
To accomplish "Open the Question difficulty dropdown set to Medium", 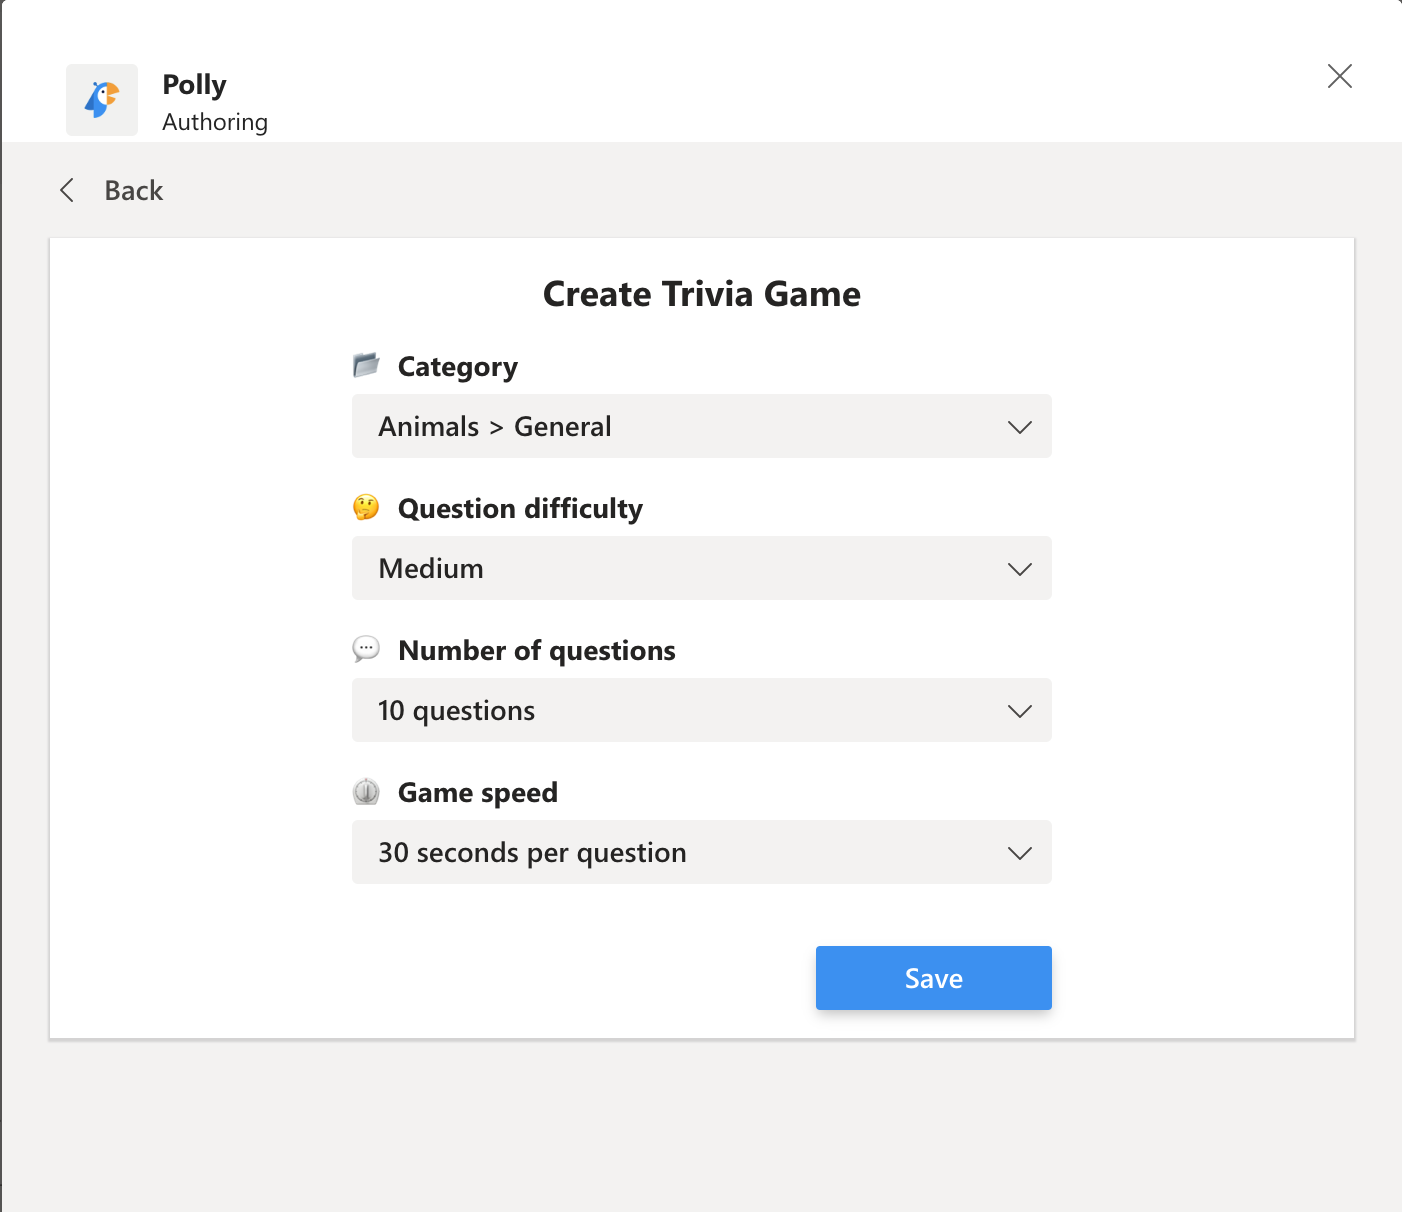I will click(x=700, y=568).
